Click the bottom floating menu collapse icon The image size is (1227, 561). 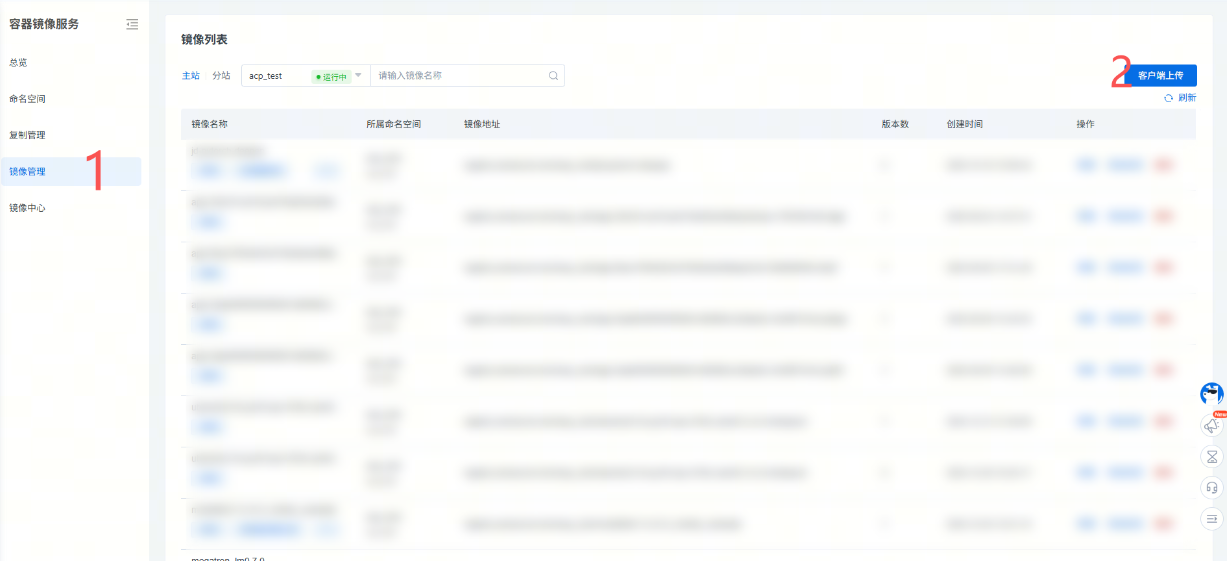tap(1212, 519)
